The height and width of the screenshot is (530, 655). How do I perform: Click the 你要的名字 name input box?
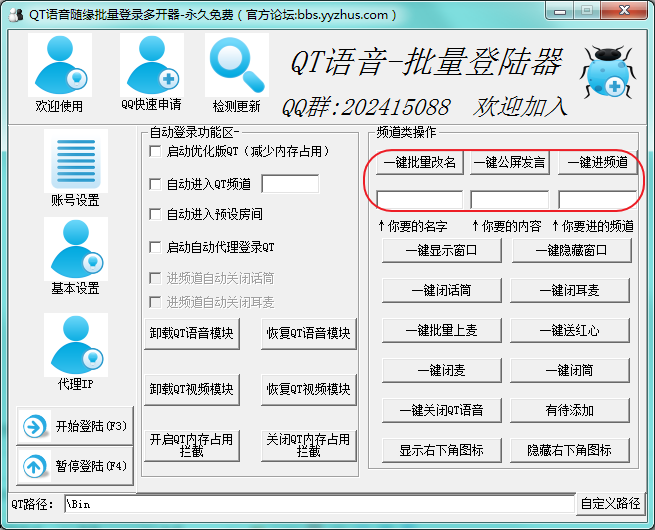click(x=419, y=199)
